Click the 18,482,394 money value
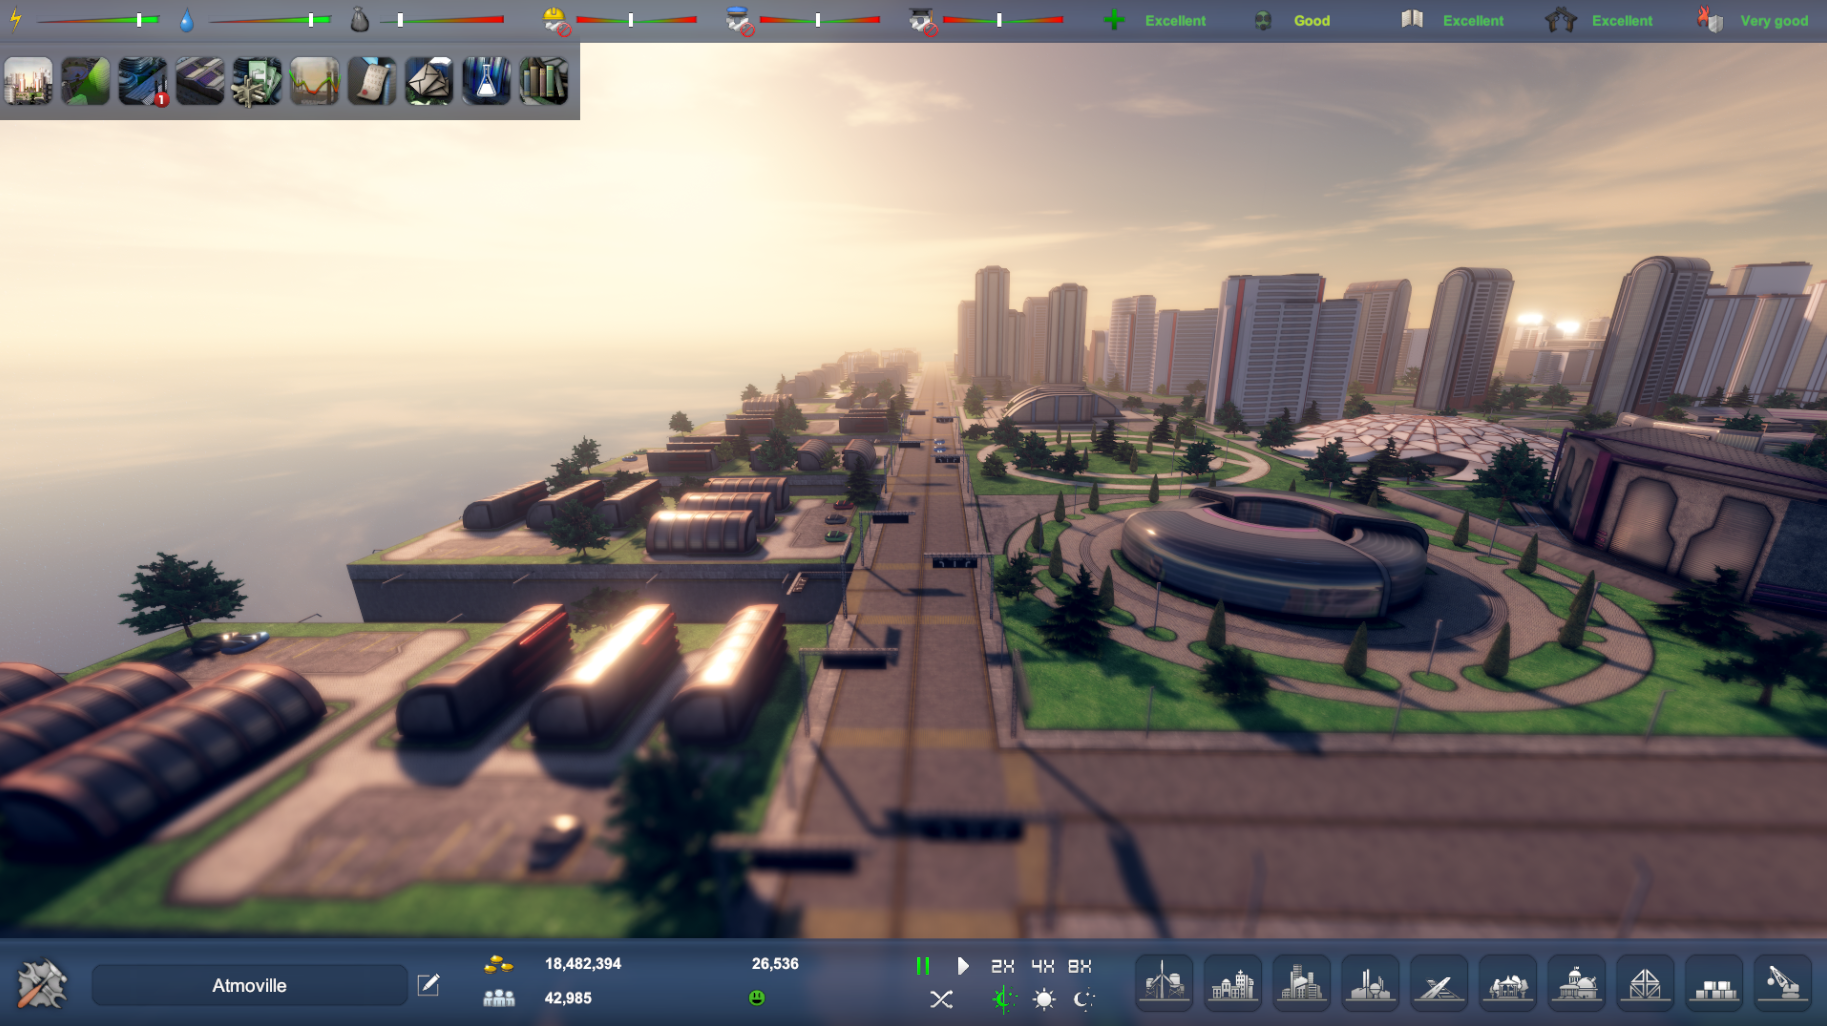This screenshot has width=1827, height=1026. click(x=583, y=964)
